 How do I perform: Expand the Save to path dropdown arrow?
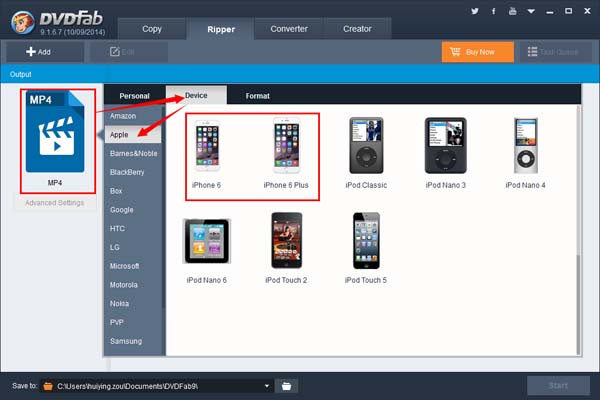[x=267, y=386]
